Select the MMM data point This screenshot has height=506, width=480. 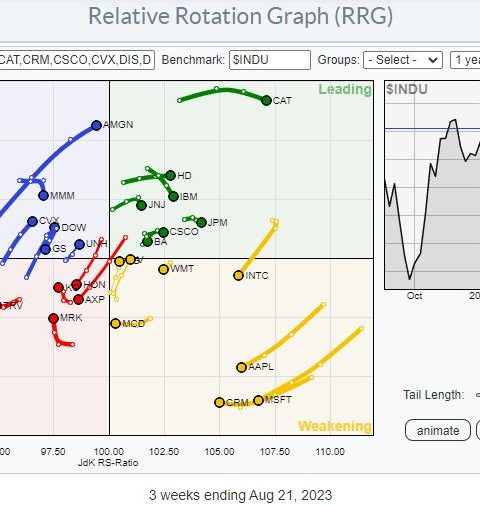click(43, 195)
